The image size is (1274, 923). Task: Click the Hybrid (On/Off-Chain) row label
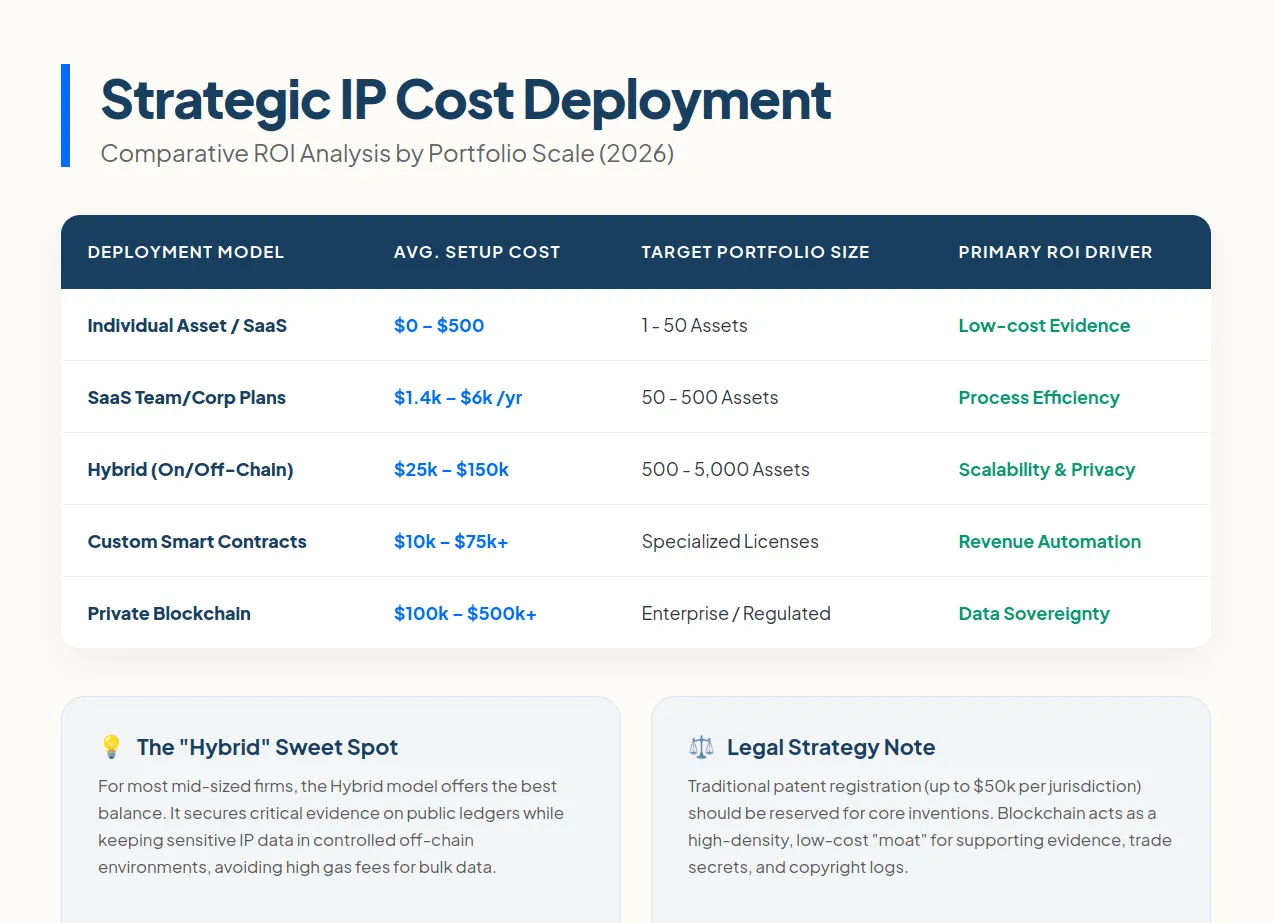tap(190, 470)
